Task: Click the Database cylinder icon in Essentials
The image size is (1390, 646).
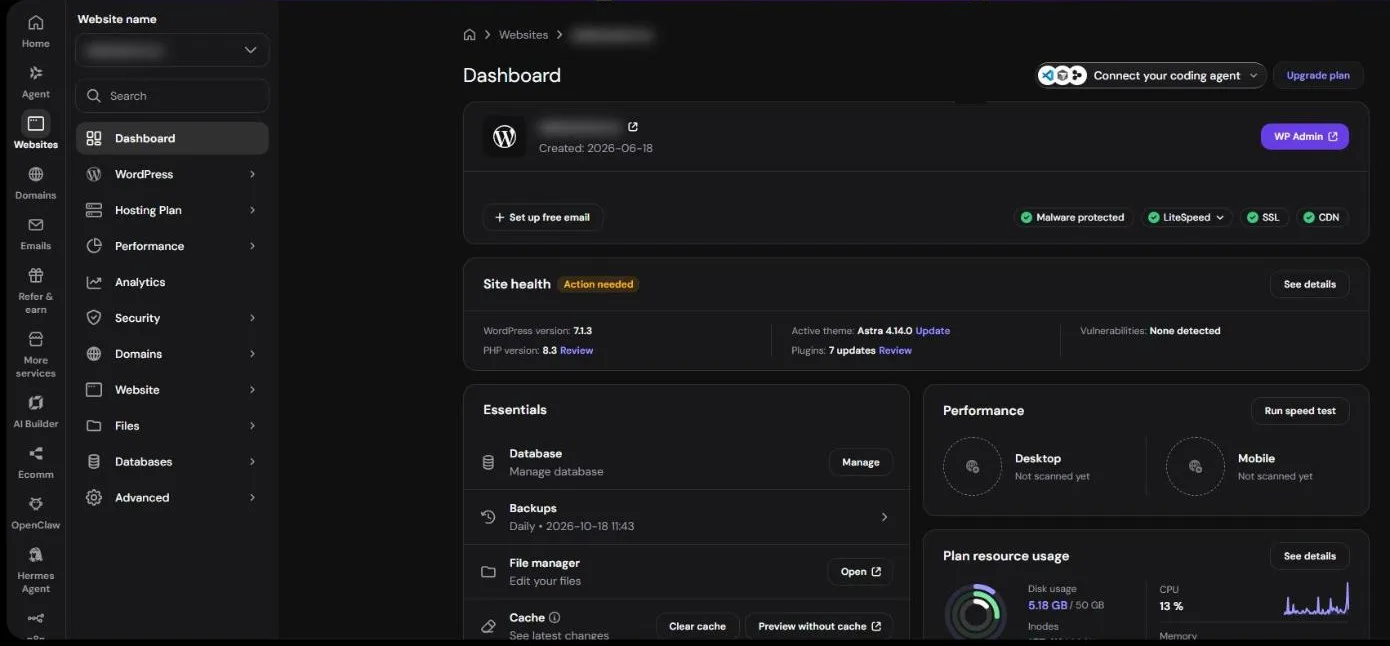Action: pyautogui.click(x=488, y=462)
